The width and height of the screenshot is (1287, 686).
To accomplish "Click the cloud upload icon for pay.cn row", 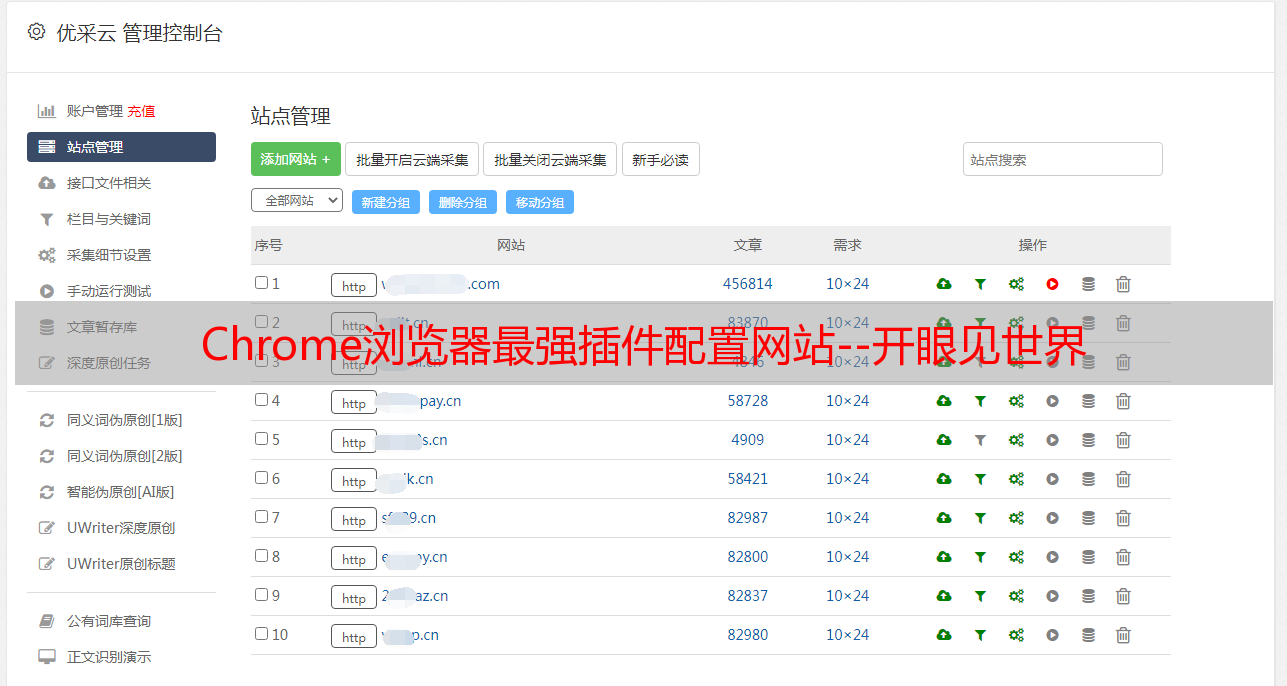I will pyautogui.click(x=943, y=401).
